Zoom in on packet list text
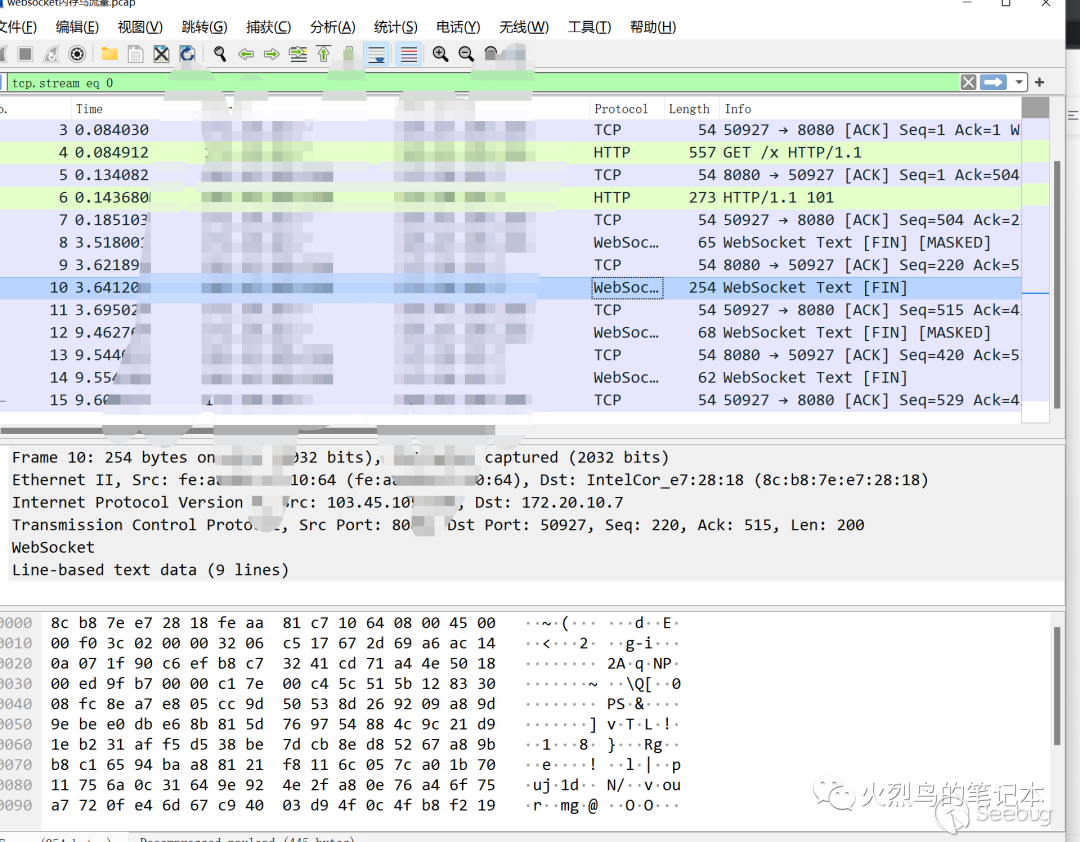Image resolution: width=1080 pixels, height=842 pixels. tap(440, 54)
